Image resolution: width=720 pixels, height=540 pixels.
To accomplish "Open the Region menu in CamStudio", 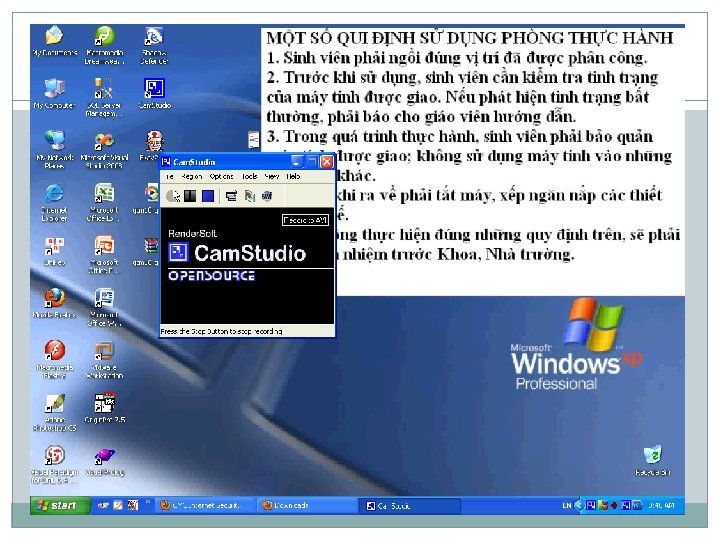I will pyautogui.click(x=191, y=176).
